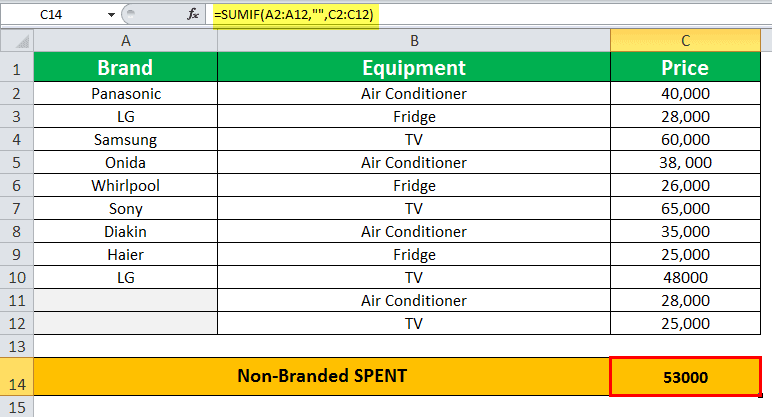This screenshot has height=417, width=772.
Task: Select row 7 header
Action: click(x=16, y=209)
